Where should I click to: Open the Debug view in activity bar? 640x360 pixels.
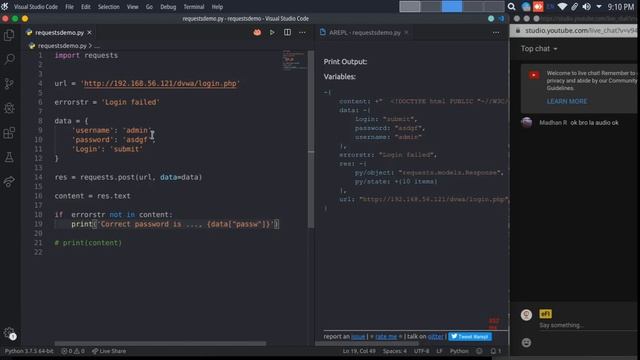point(9,108)
